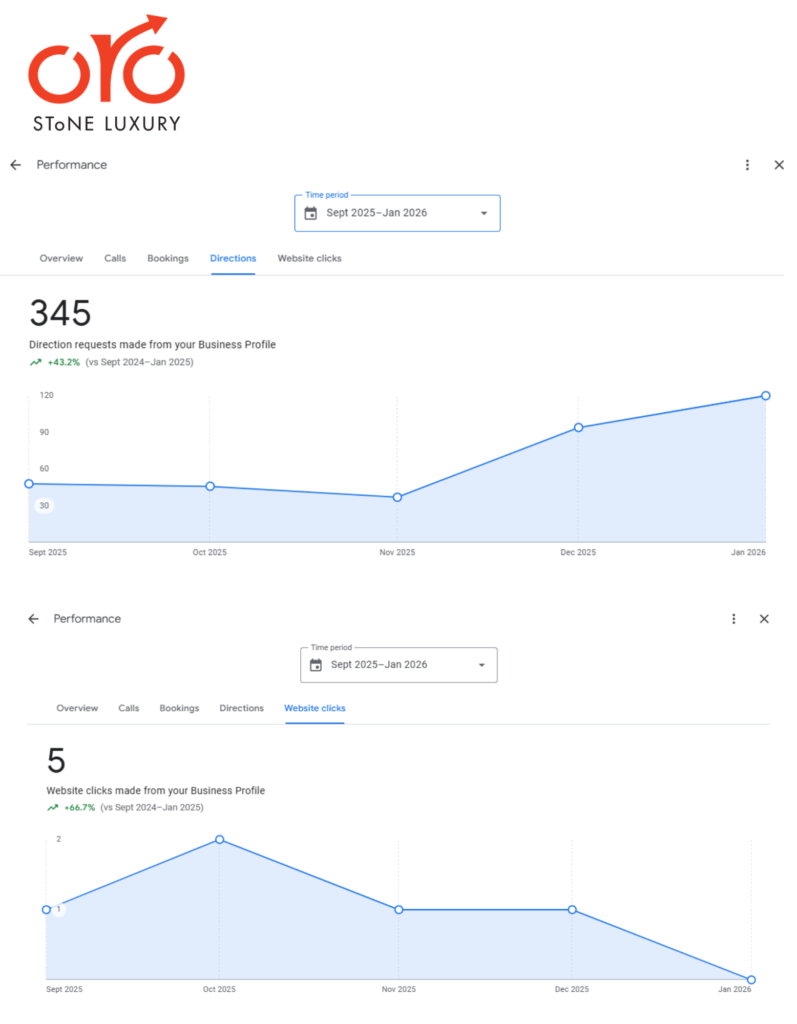Open three-dot menu in Website clicks panel
Image resolution: width=797 pixels, height=1024 pixels.
pos(734,618)
